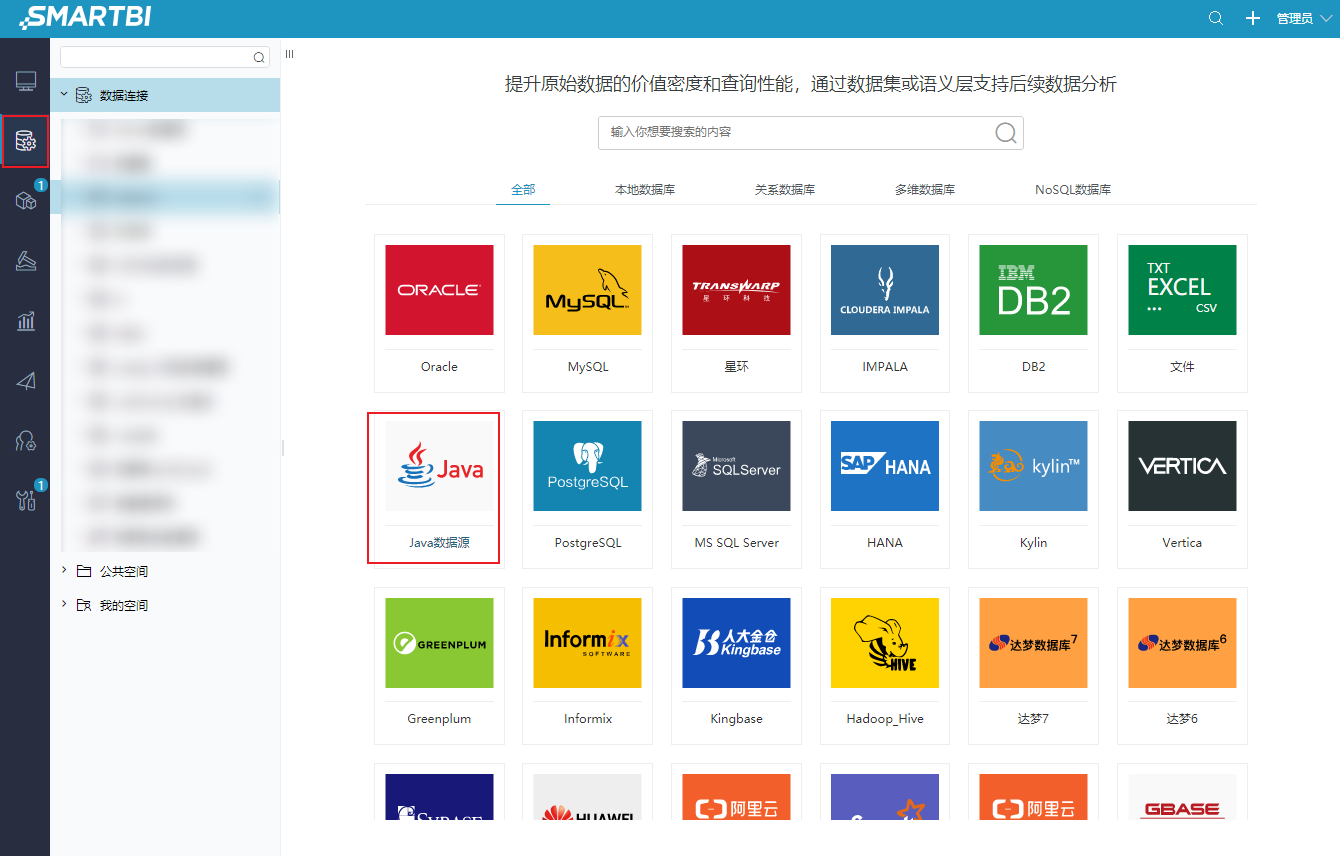Screen dimensions: 1340x856
Task: Open the user management sidebar icon
Action: click(26, 441)
